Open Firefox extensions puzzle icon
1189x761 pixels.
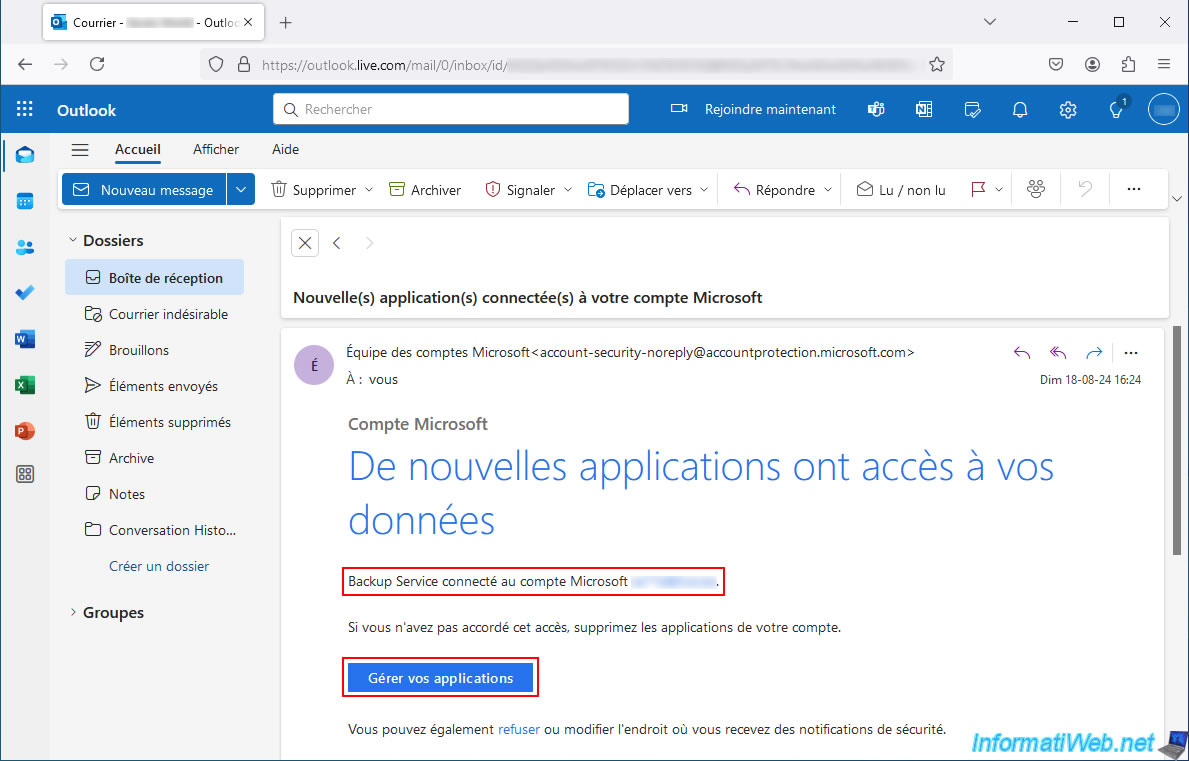tap(1128, 64)
